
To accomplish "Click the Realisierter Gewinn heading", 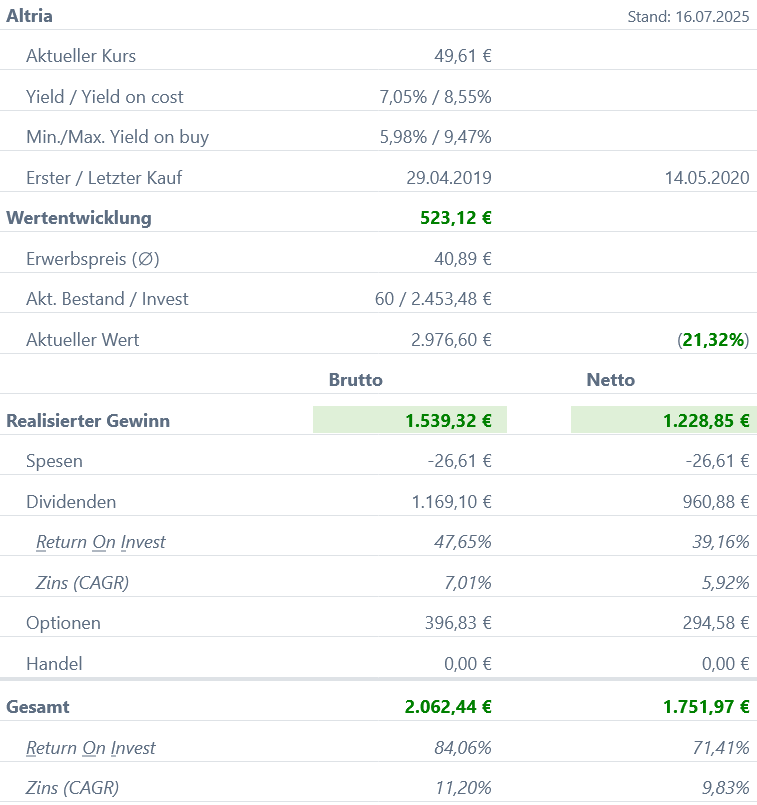I will [x=88, y=421].
